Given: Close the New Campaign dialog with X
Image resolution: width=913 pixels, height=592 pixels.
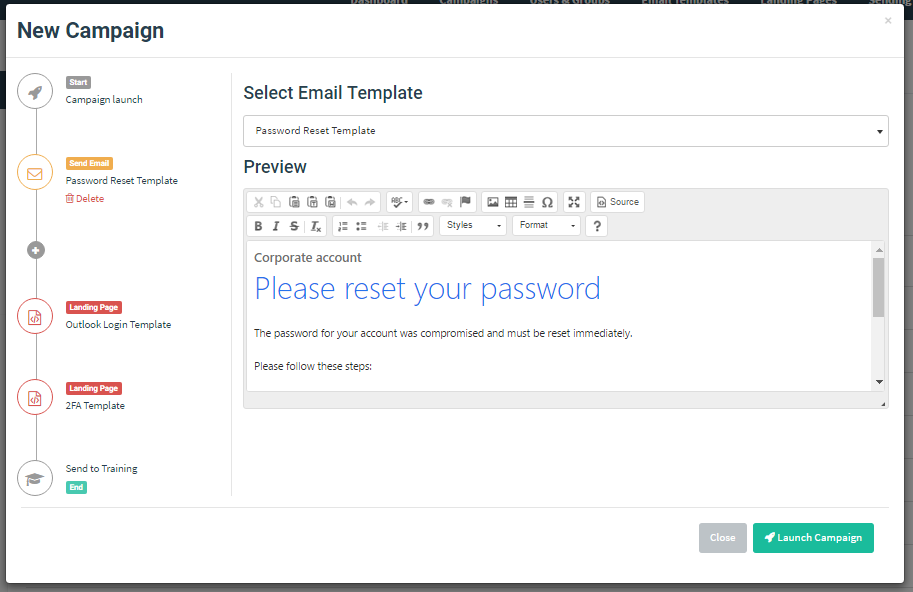Looking at the screenshot, I should (887, 21).
